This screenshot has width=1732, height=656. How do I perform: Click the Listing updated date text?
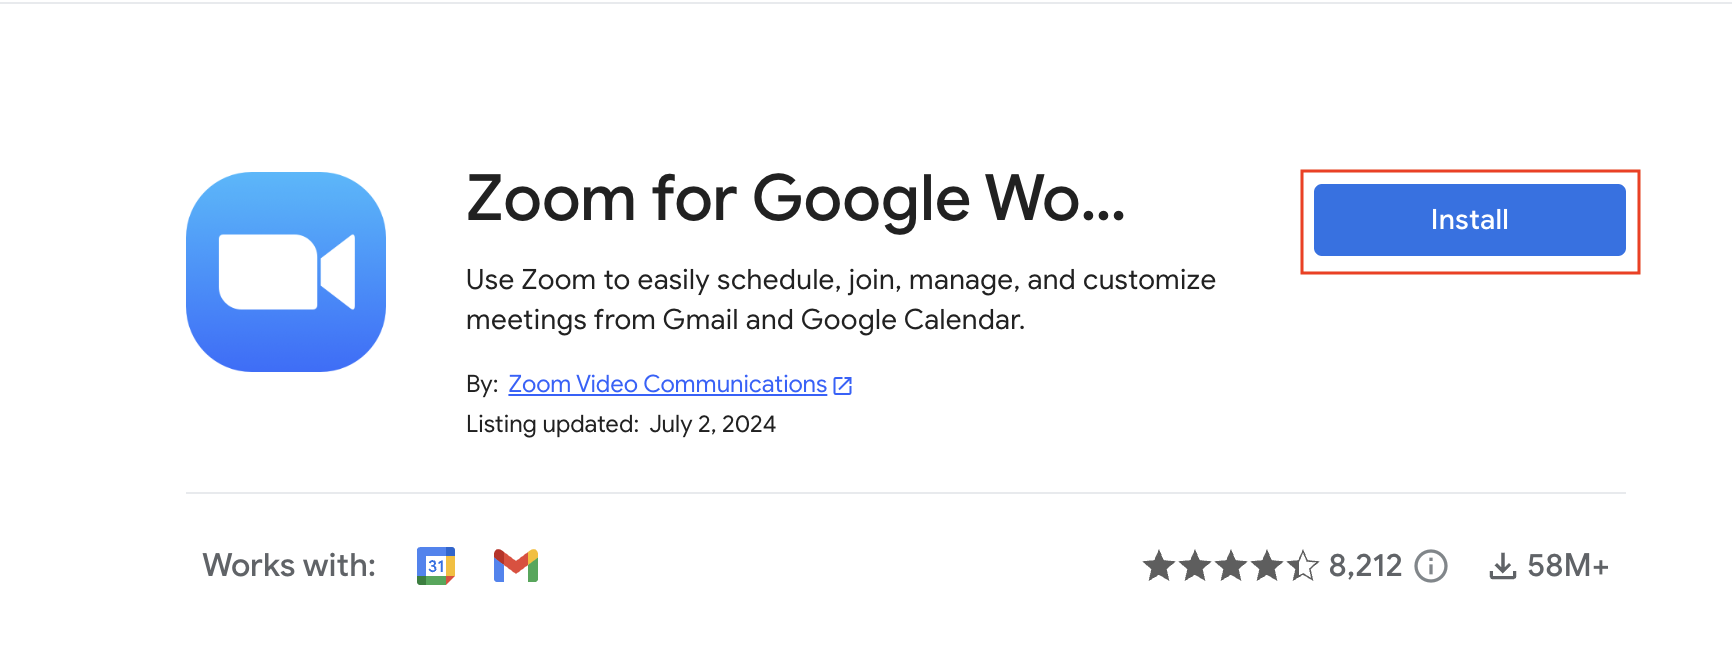pyautogui.click(x=621, y=424)
